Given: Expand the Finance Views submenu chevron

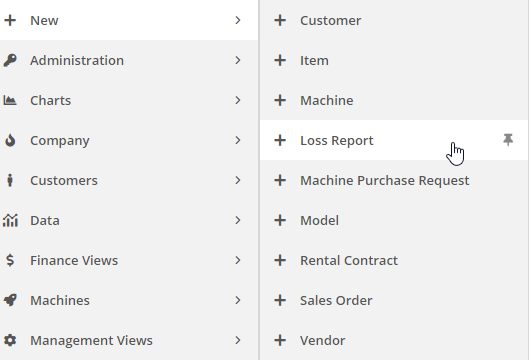Looking at the screenshot, I should point(238,260).
